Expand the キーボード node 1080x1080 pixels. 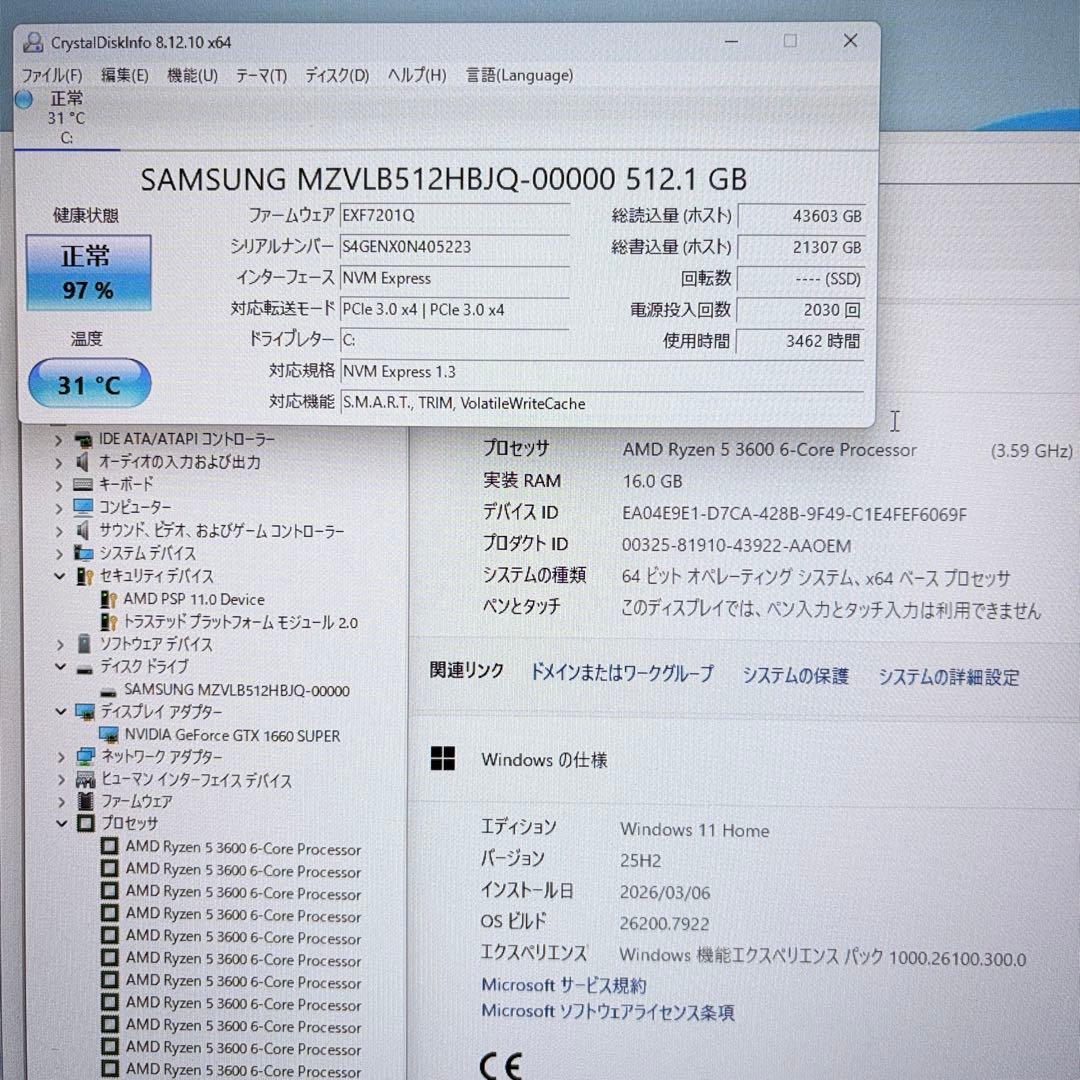(x=59, y=485)
